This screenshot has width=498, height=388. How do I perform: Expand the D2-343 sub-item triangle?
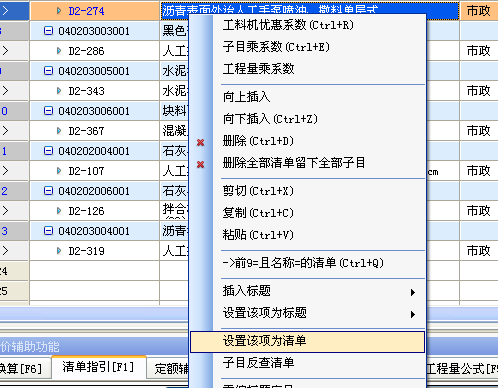tap(59, 91)
